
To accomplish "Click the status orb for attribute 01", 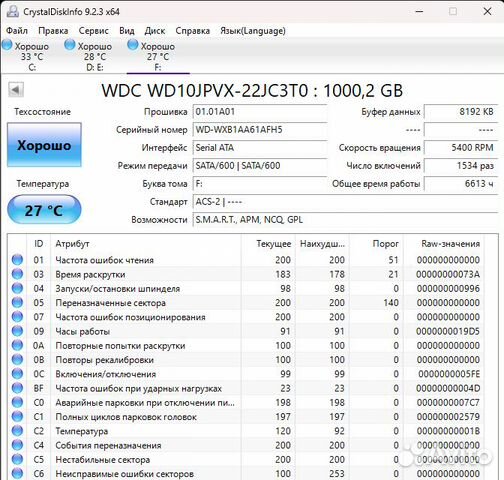I will pos(17,260).
